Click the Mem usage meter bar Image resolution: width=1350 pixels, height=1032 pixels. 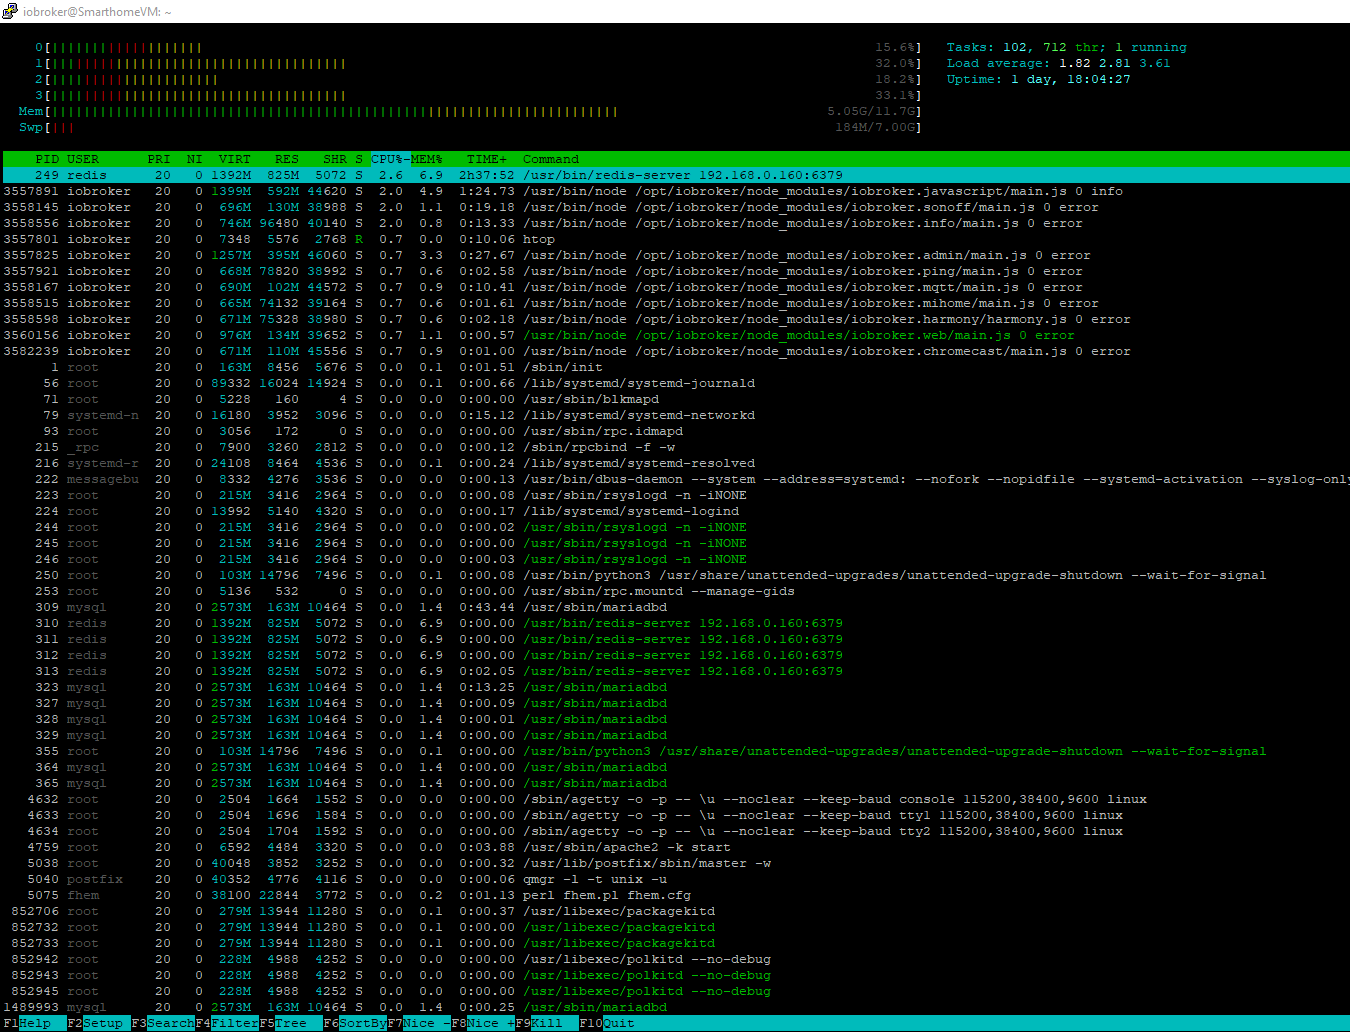471,111
